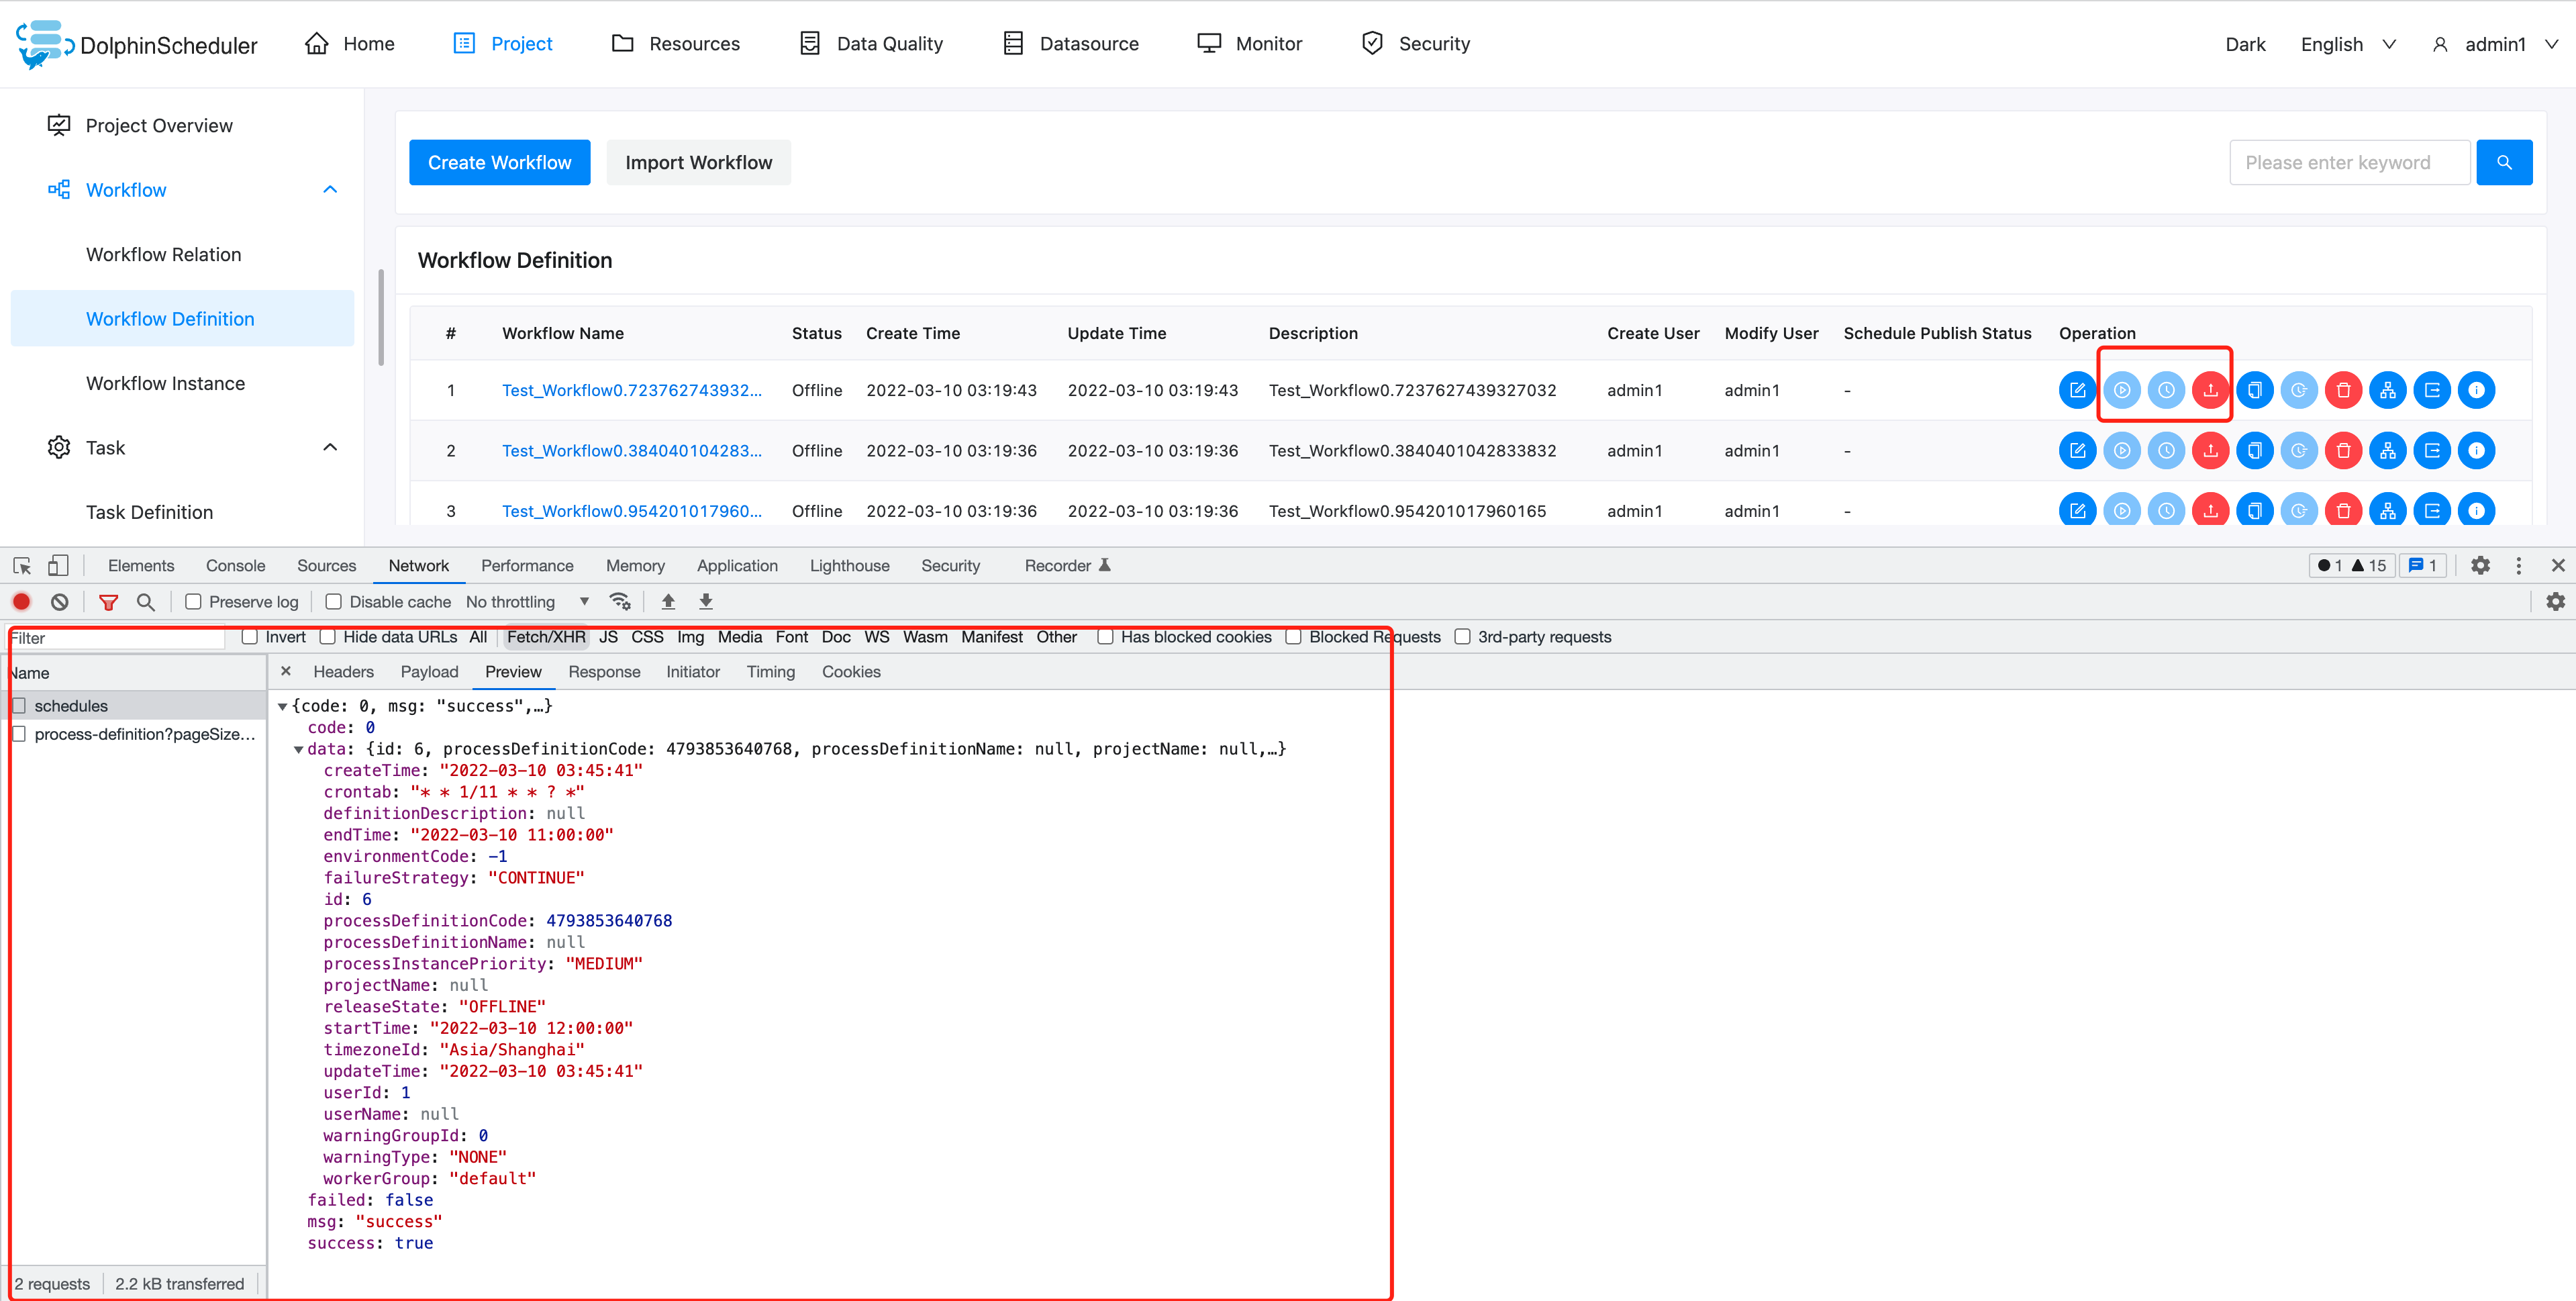This screenshot has height=1301, width=2576.
Task: Copy workflow 2 using the copy icon
Action: pyautogui.click(x=2255, y=450)
